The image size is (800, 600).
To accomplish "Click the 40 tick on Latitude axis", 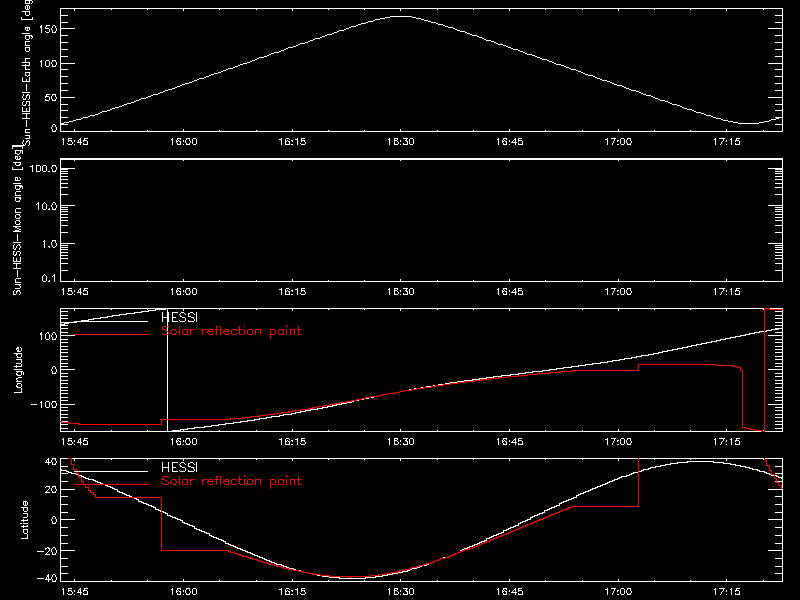I will 51,462.
